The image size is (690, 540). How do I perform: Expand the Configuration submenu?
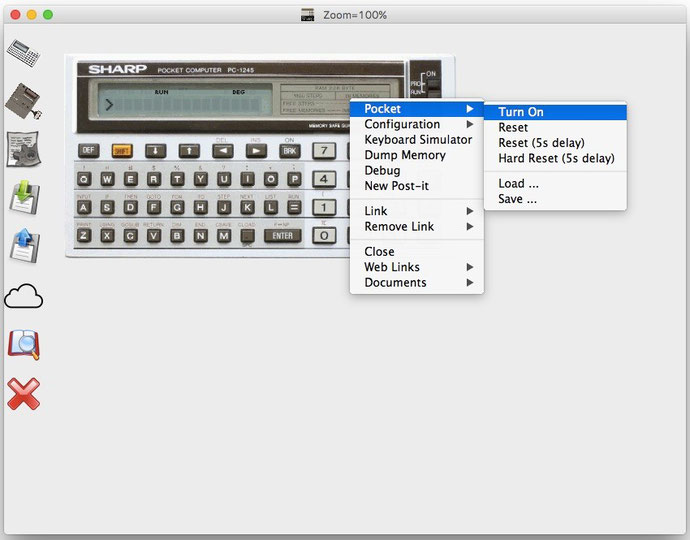pos(417,124)
